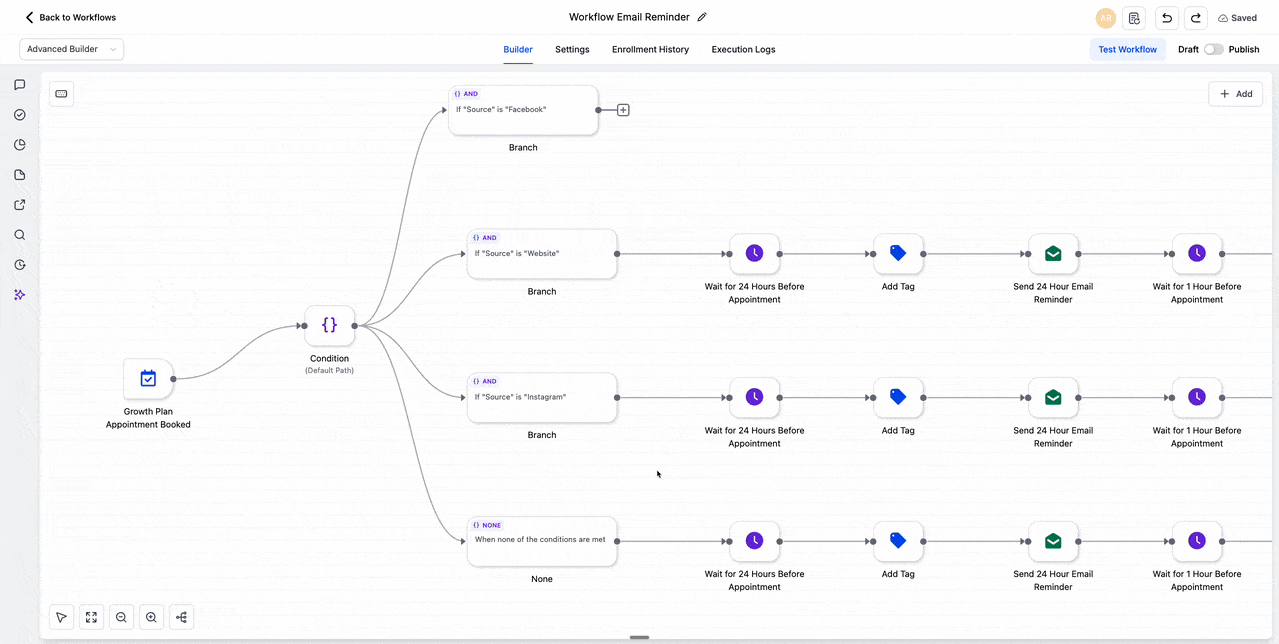Click the pencil icon to rename workflow

[702, 17]
